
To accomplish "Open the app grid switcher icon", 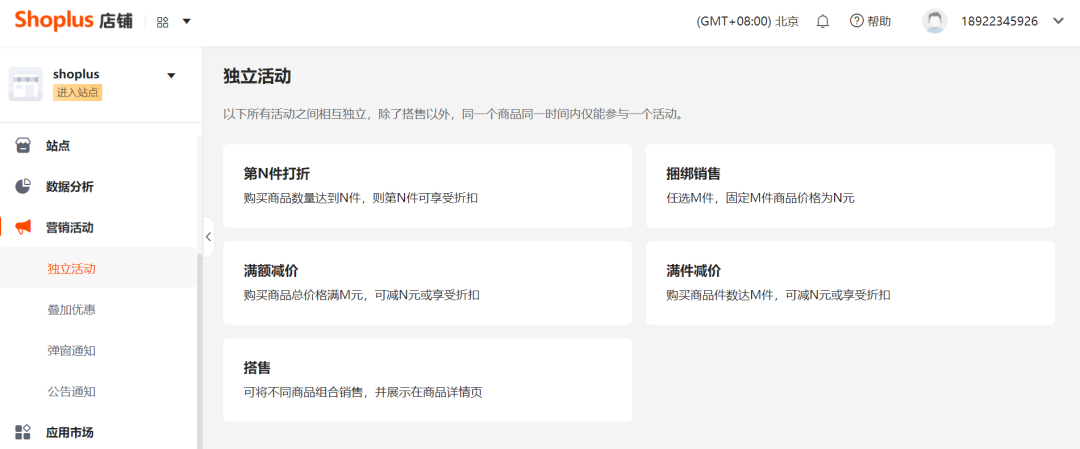I will click(163, 22).
